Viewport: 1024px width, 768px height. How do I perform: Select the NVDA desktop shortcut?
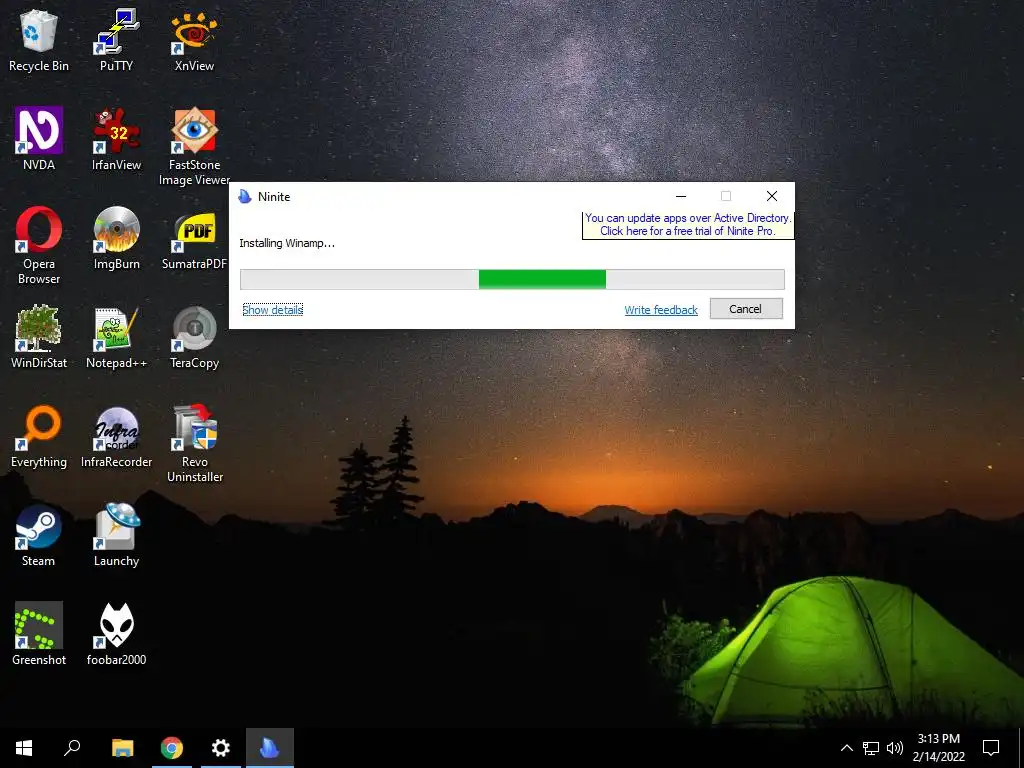pos(39,139)
